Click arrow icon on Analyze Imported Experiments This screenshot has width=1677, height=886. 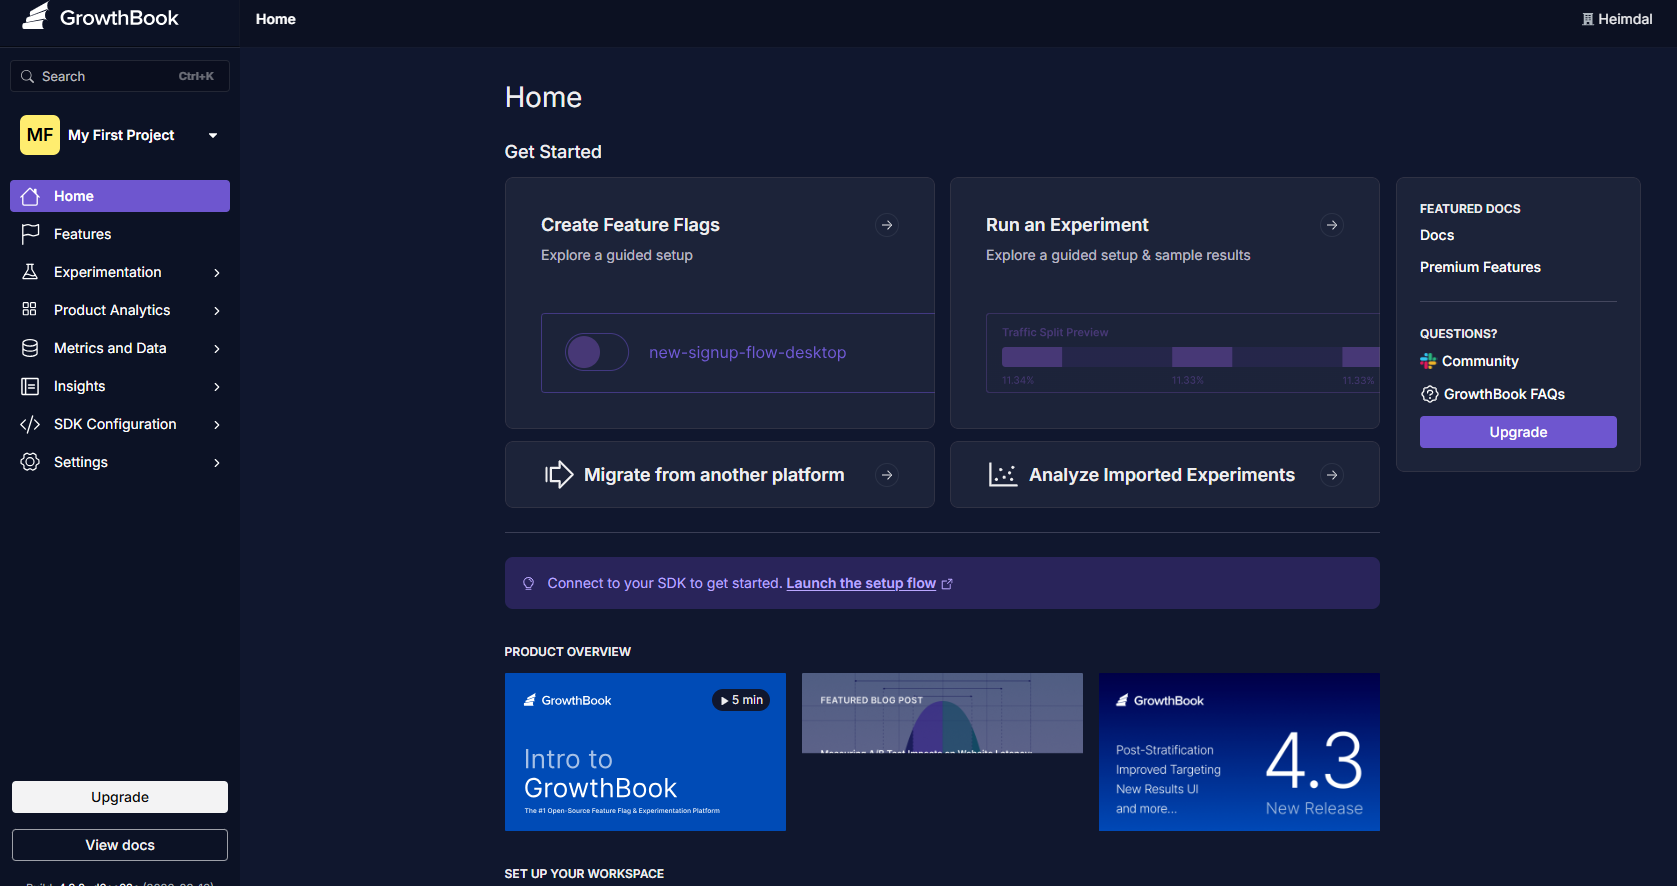(1332, 475)
